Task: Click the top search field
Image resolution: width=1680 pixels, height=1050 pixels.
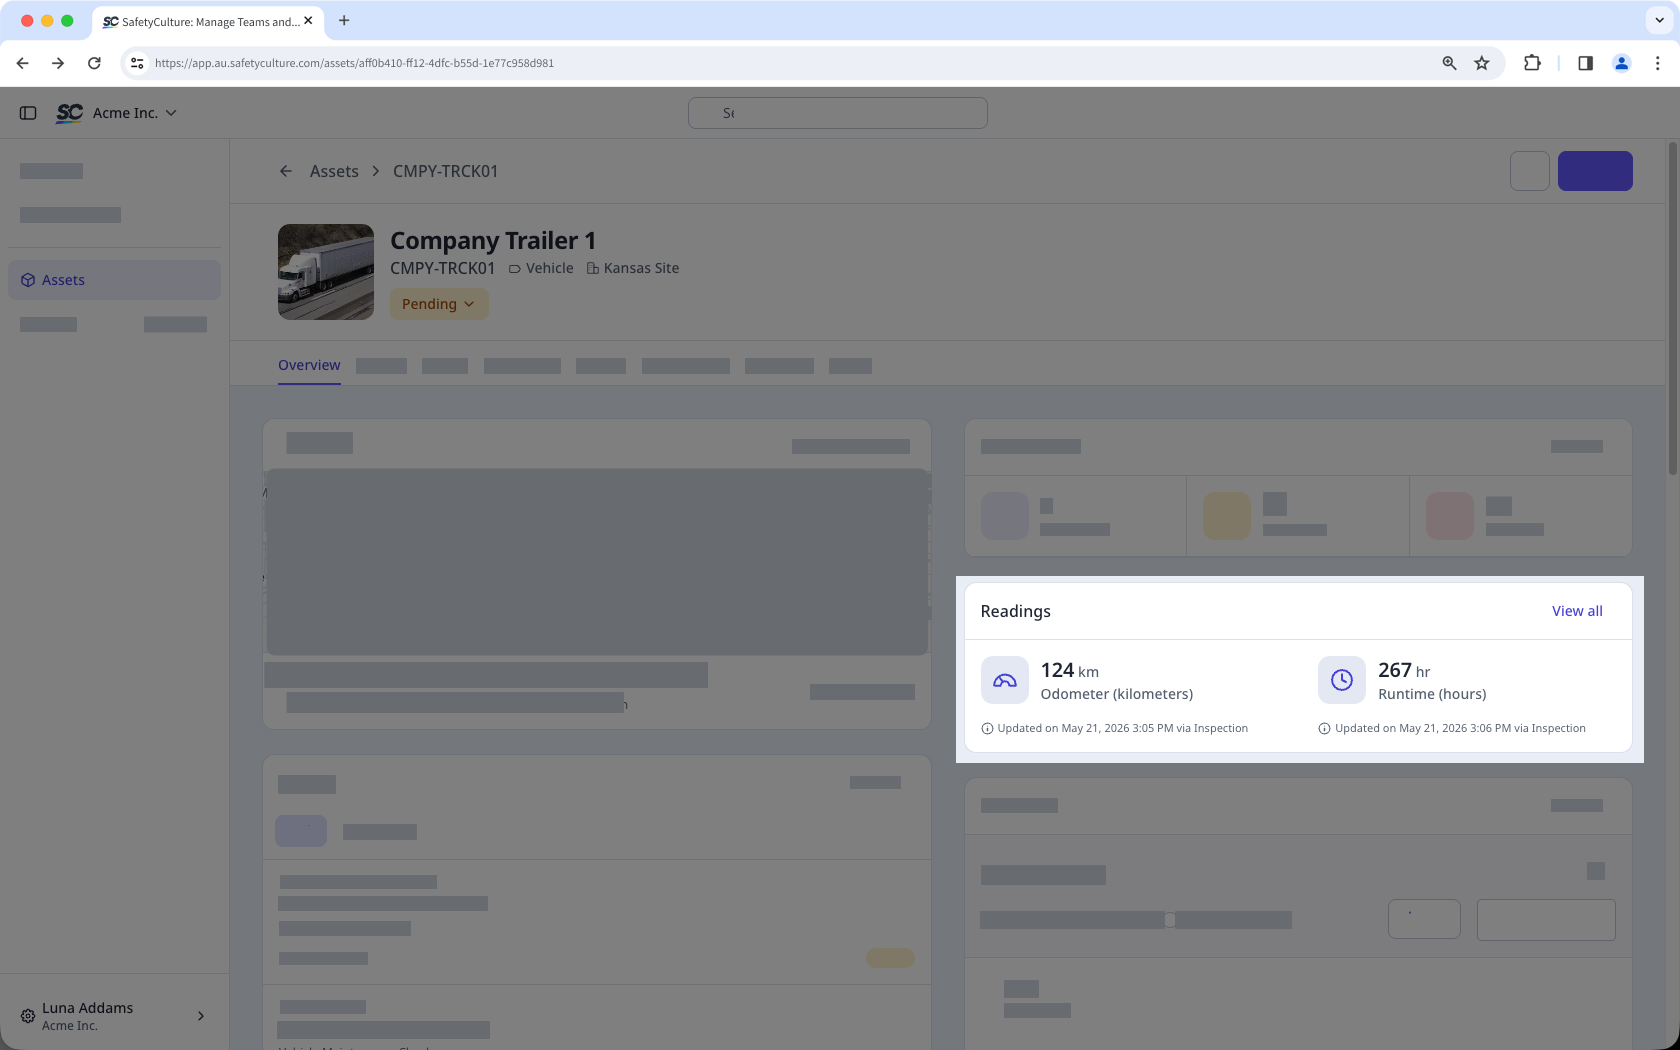Action: (x=838, y=113)
